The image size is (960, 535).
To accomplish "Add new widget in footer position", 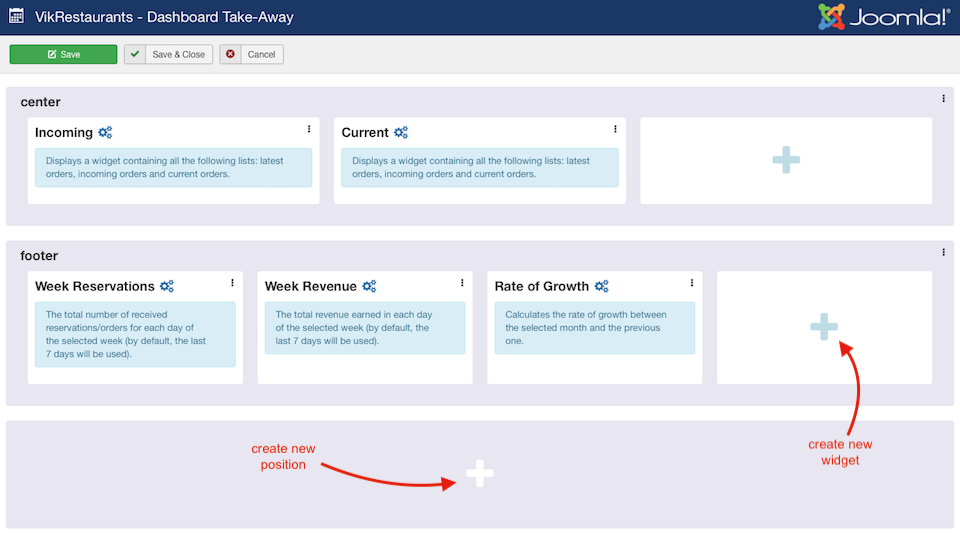I will tap(824, 326).
